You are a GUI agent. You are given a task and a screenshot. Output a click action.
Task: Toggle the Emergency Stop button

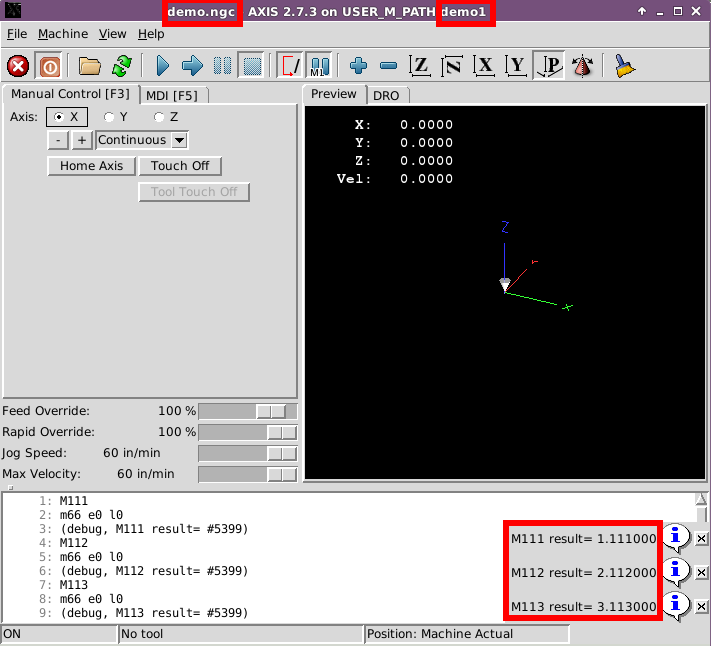tap(18, 66)
